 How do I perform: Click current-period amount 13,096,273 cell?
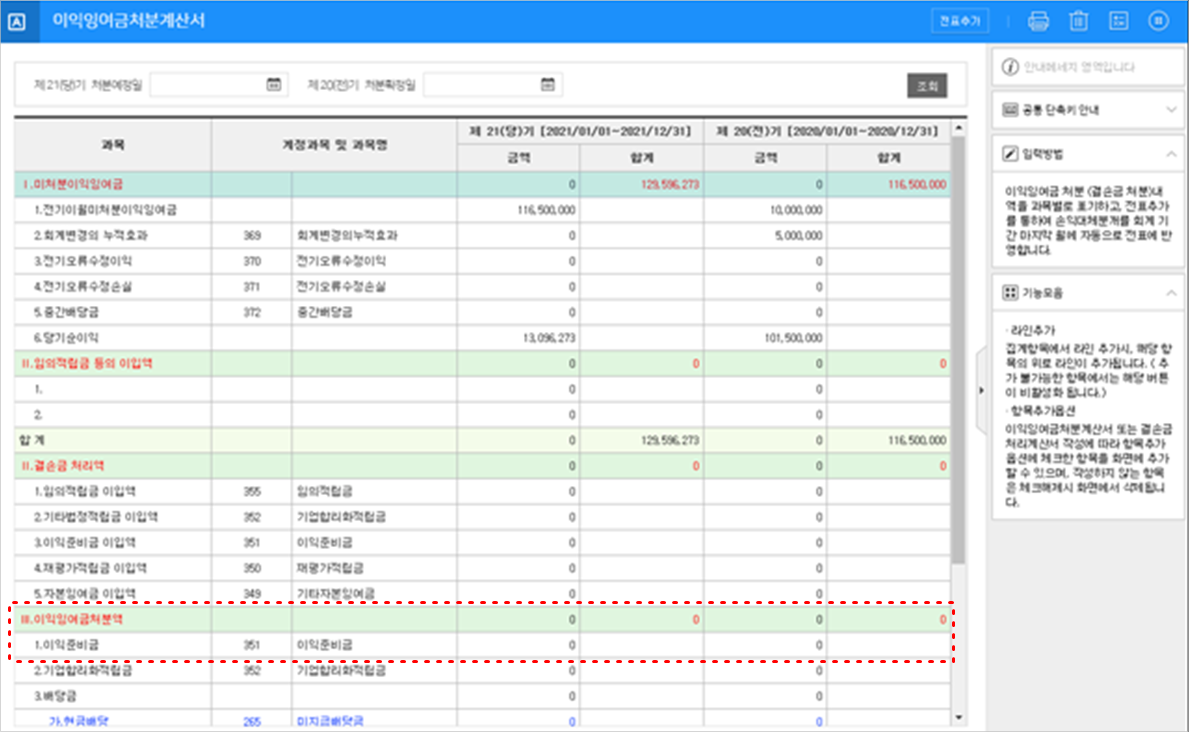[519, 338]
